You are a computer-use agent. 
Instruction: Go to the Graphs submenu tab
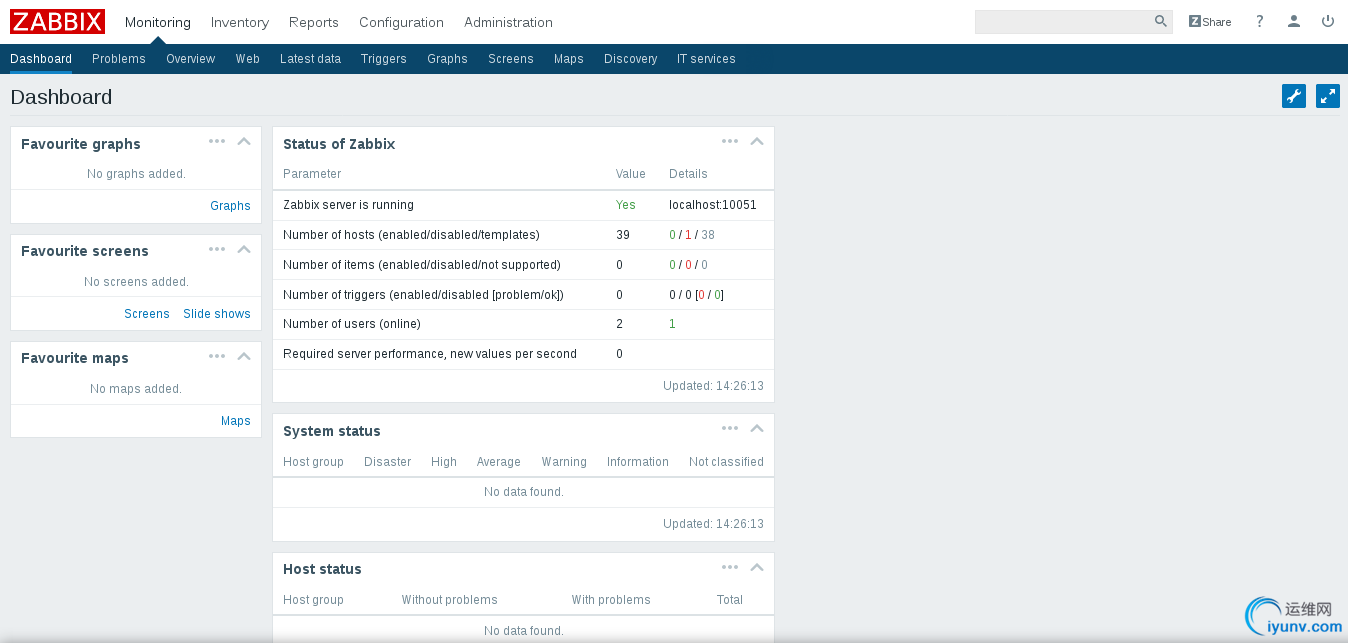pyautogui.click(x=448, y=59)
